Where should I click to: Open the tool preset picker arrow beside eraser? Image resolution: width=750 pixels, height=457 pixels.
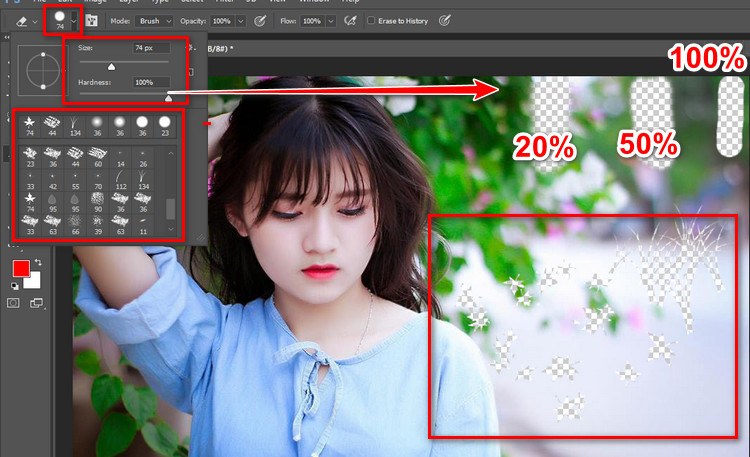[35, 22]
